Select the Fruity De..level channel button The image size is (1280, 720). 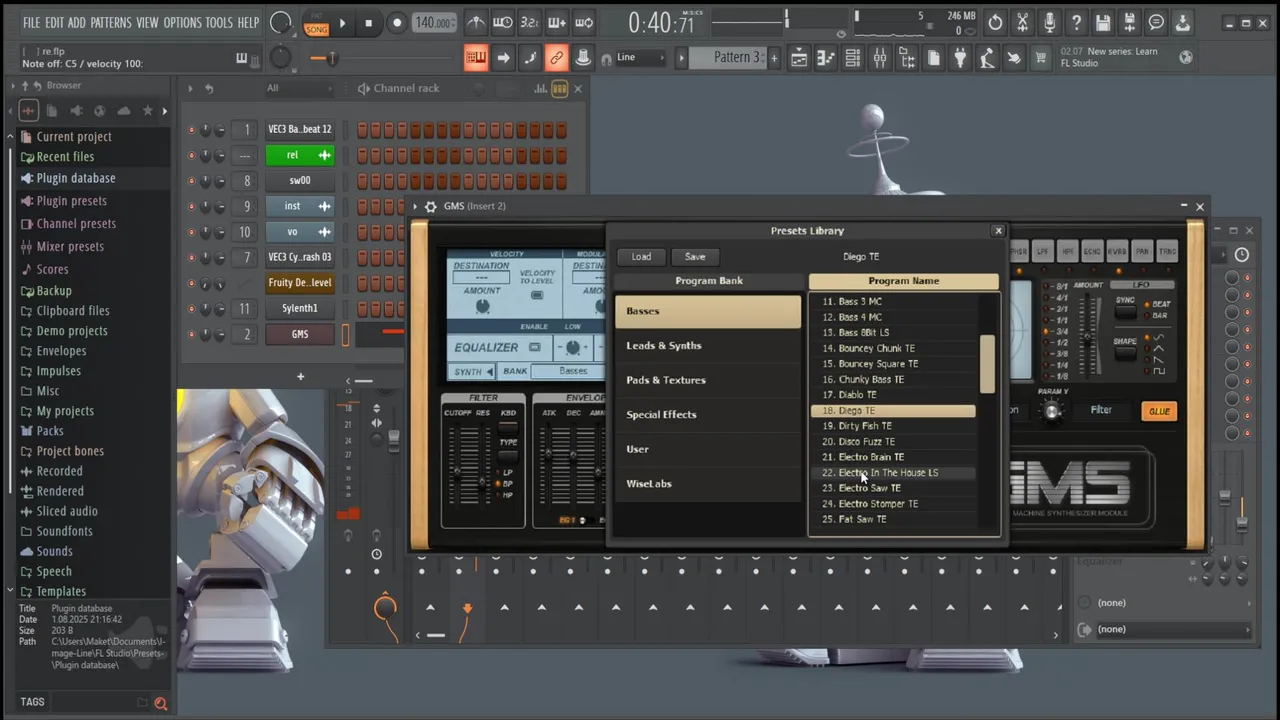click(x=300, y=283)
